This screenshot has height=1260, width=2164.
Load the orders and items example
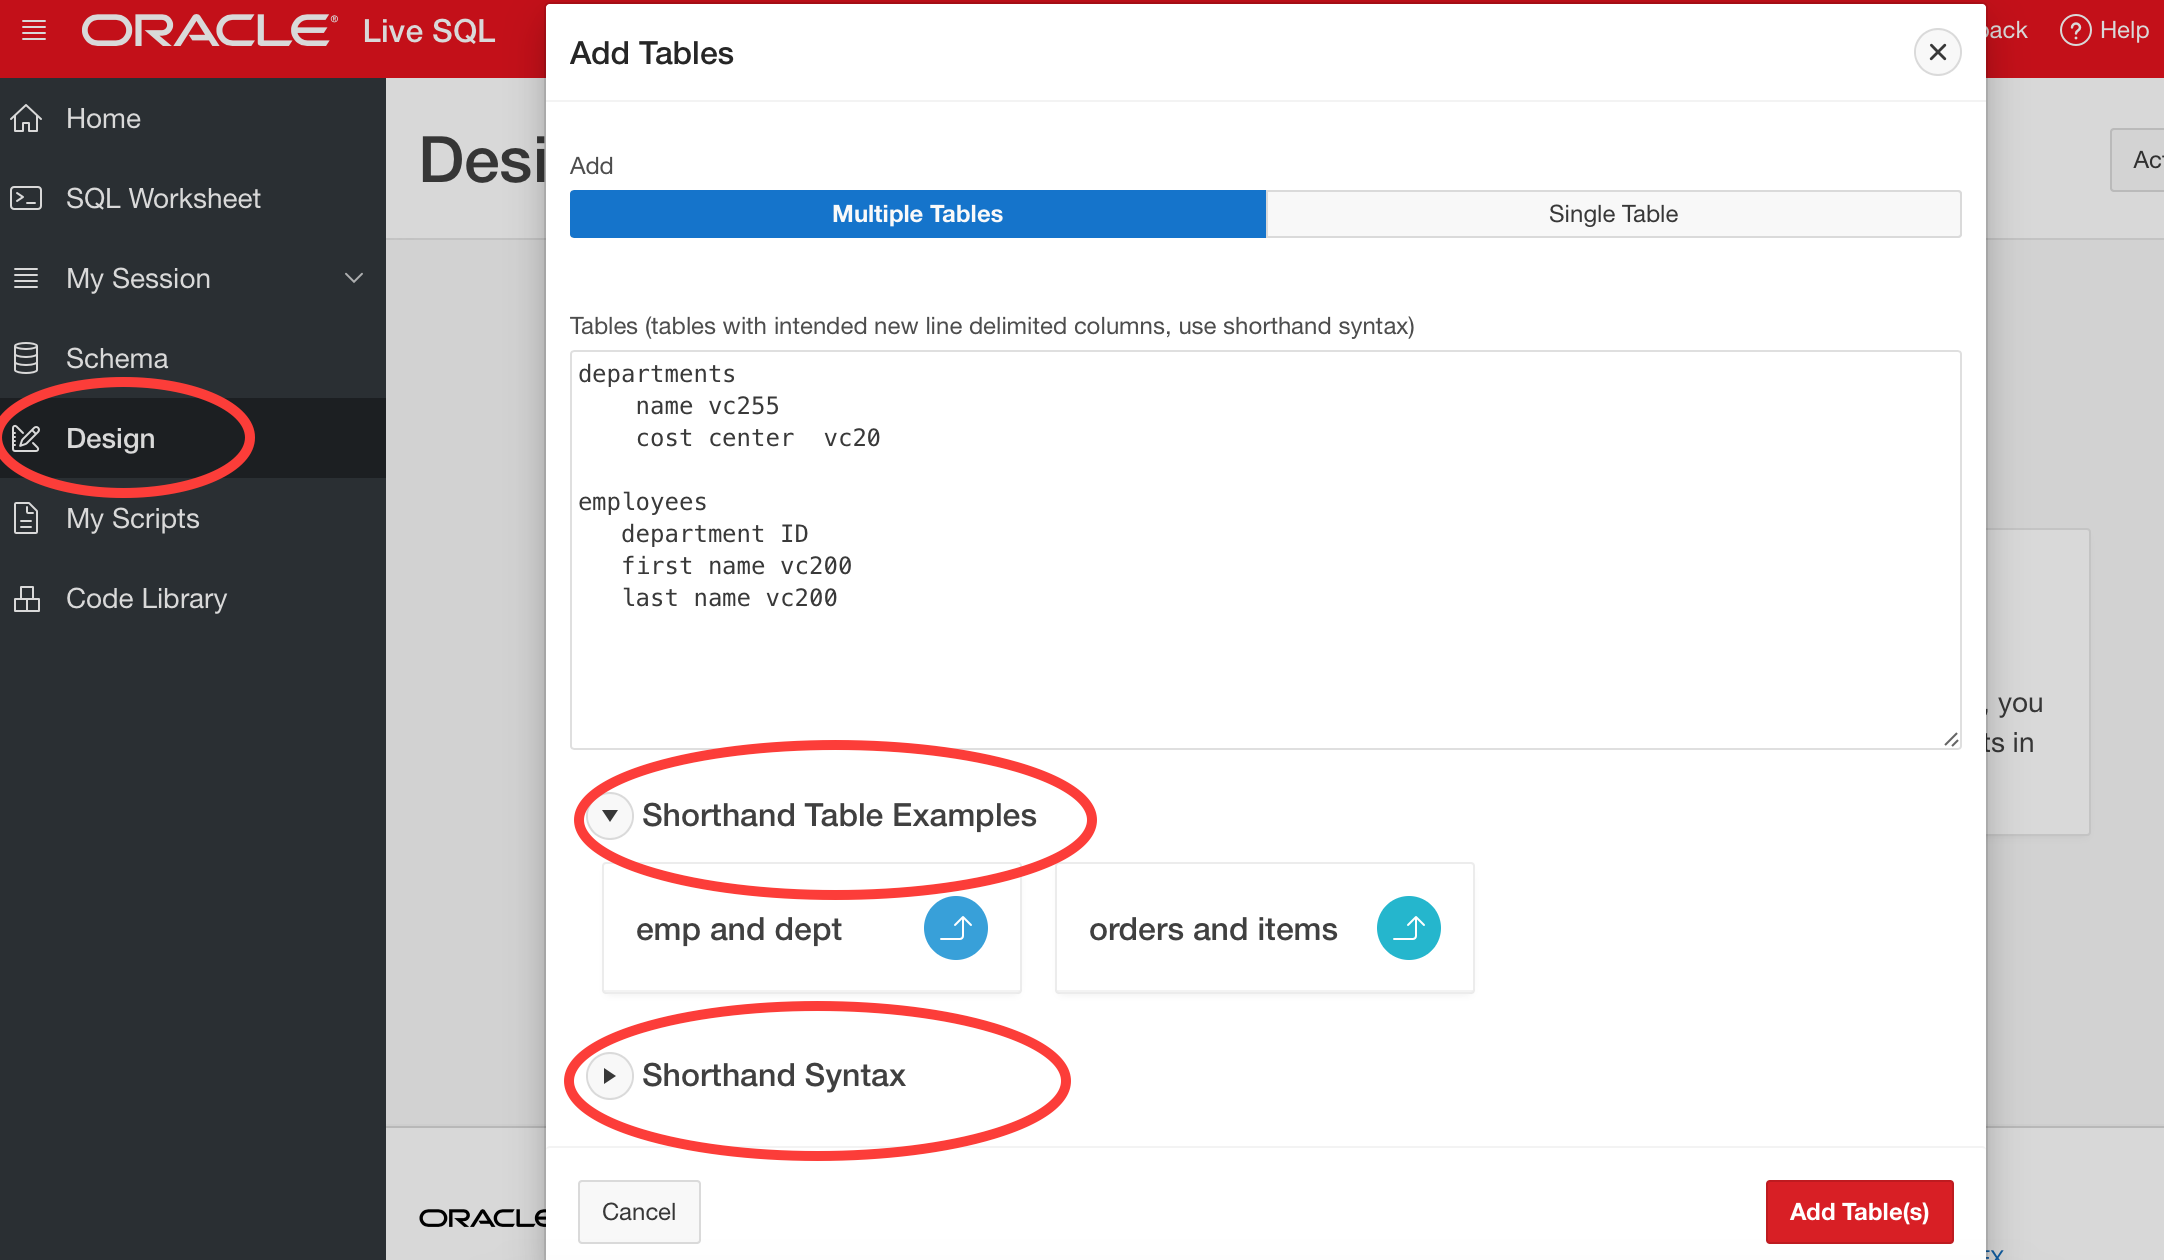point(1408,928)
